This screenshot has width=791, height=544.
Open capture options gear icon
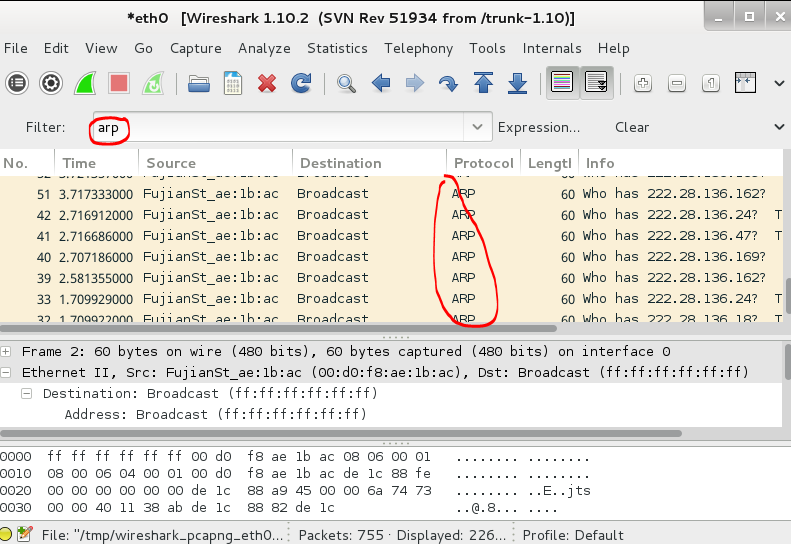(x=51, y=83)
